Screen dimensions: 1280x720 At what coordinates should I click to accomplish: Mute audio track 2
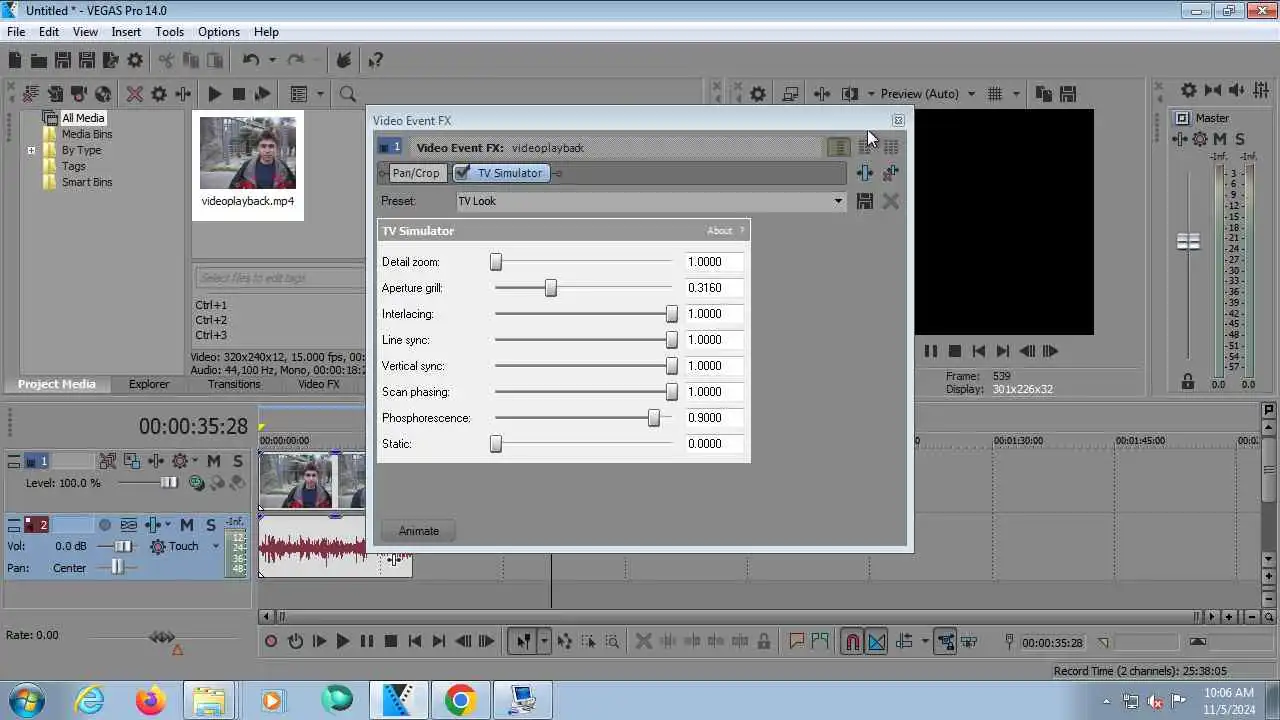186,525
